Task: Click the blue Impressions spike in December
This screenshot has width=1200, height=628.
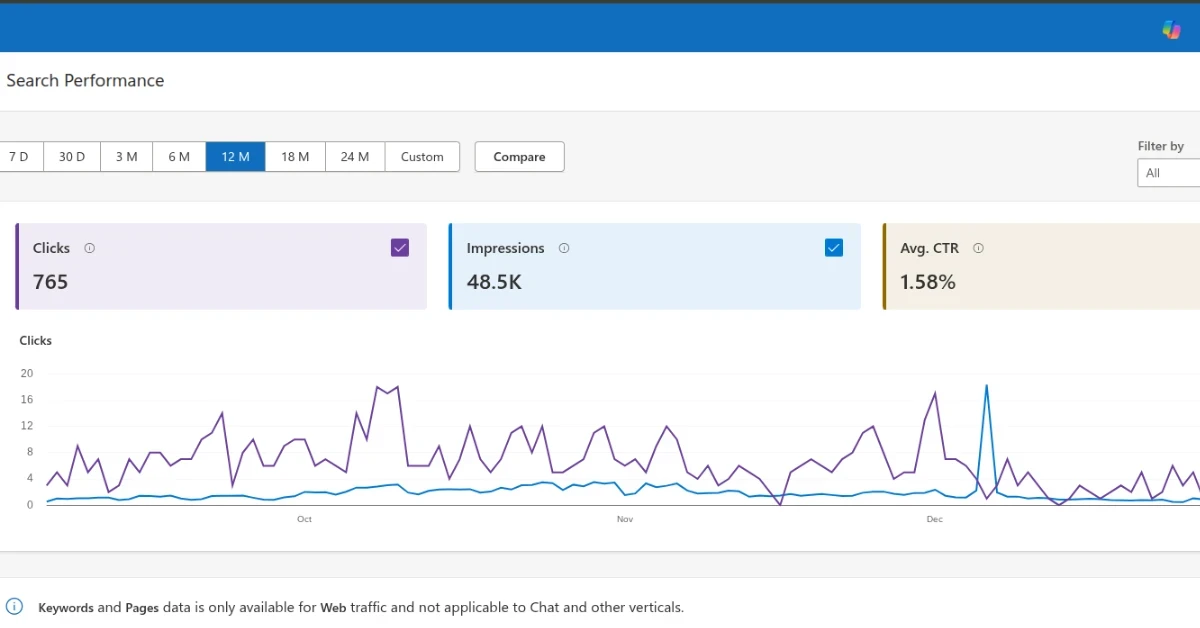Action: [987, 386]
